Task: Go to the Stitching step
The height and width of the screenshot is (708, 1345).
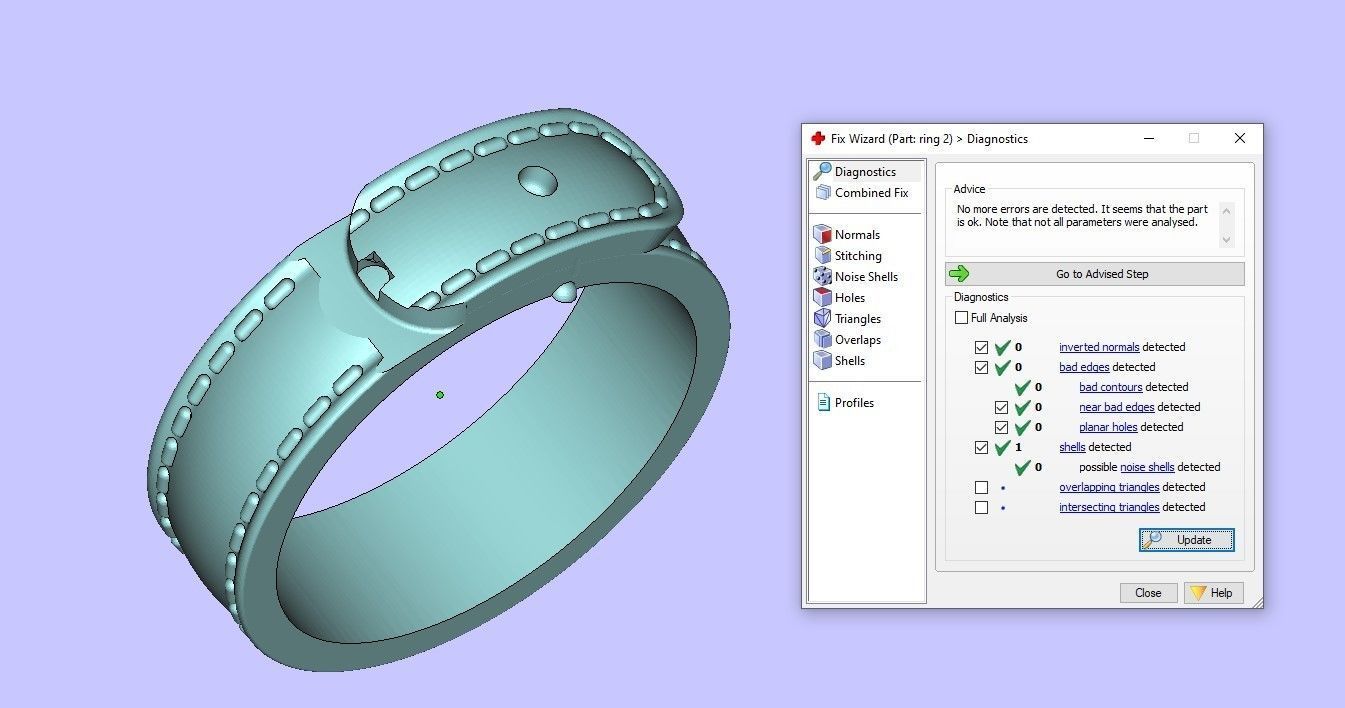Action: pos(858,256)
